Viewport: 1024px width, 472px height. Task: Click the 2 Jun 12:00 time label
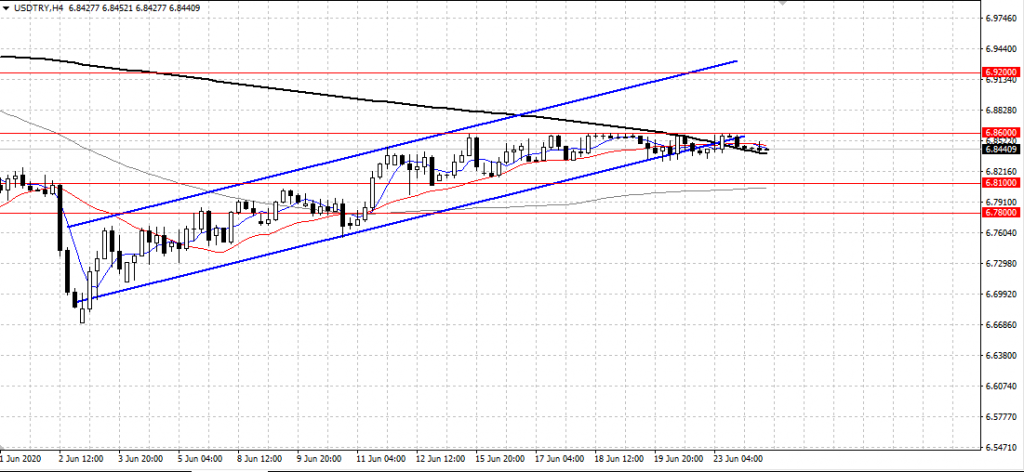[81, 459]
